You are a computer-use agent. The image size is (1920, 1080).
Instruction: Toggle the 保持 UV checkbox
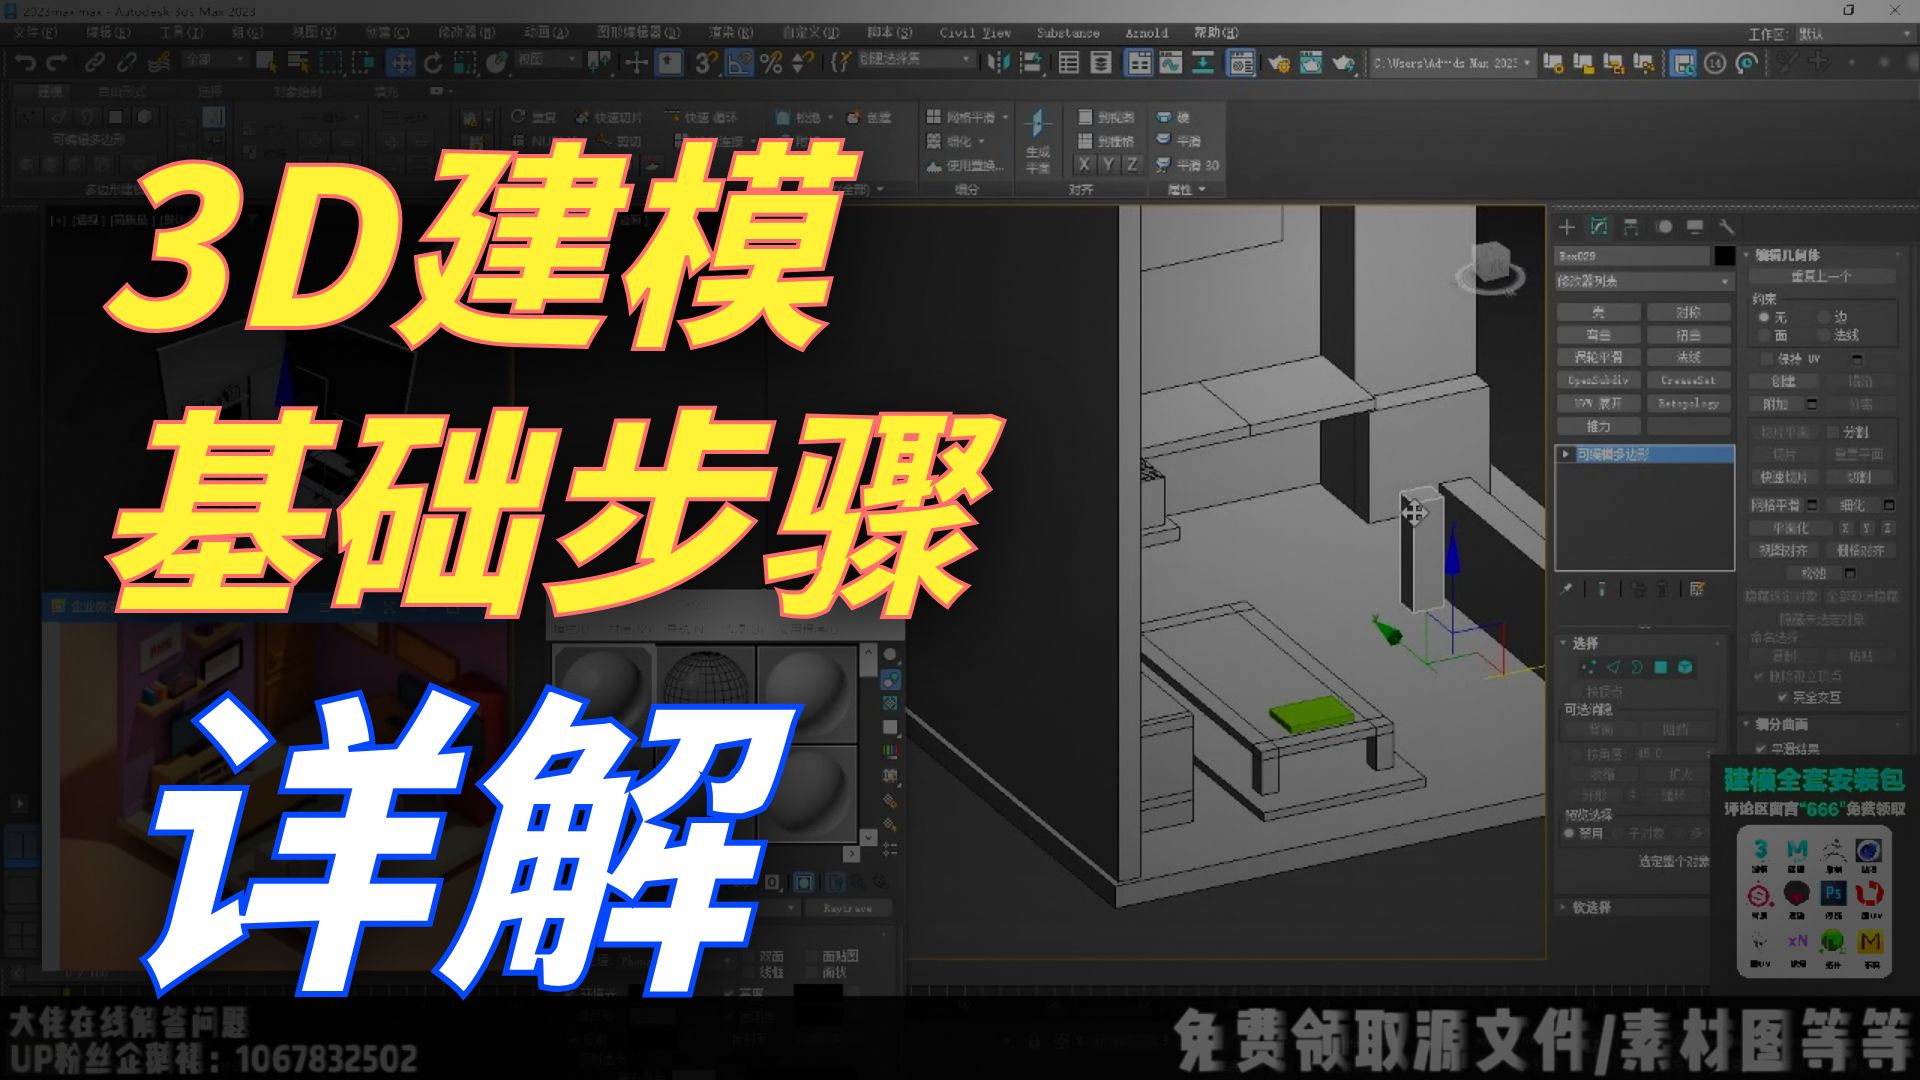click(1766, 358)
